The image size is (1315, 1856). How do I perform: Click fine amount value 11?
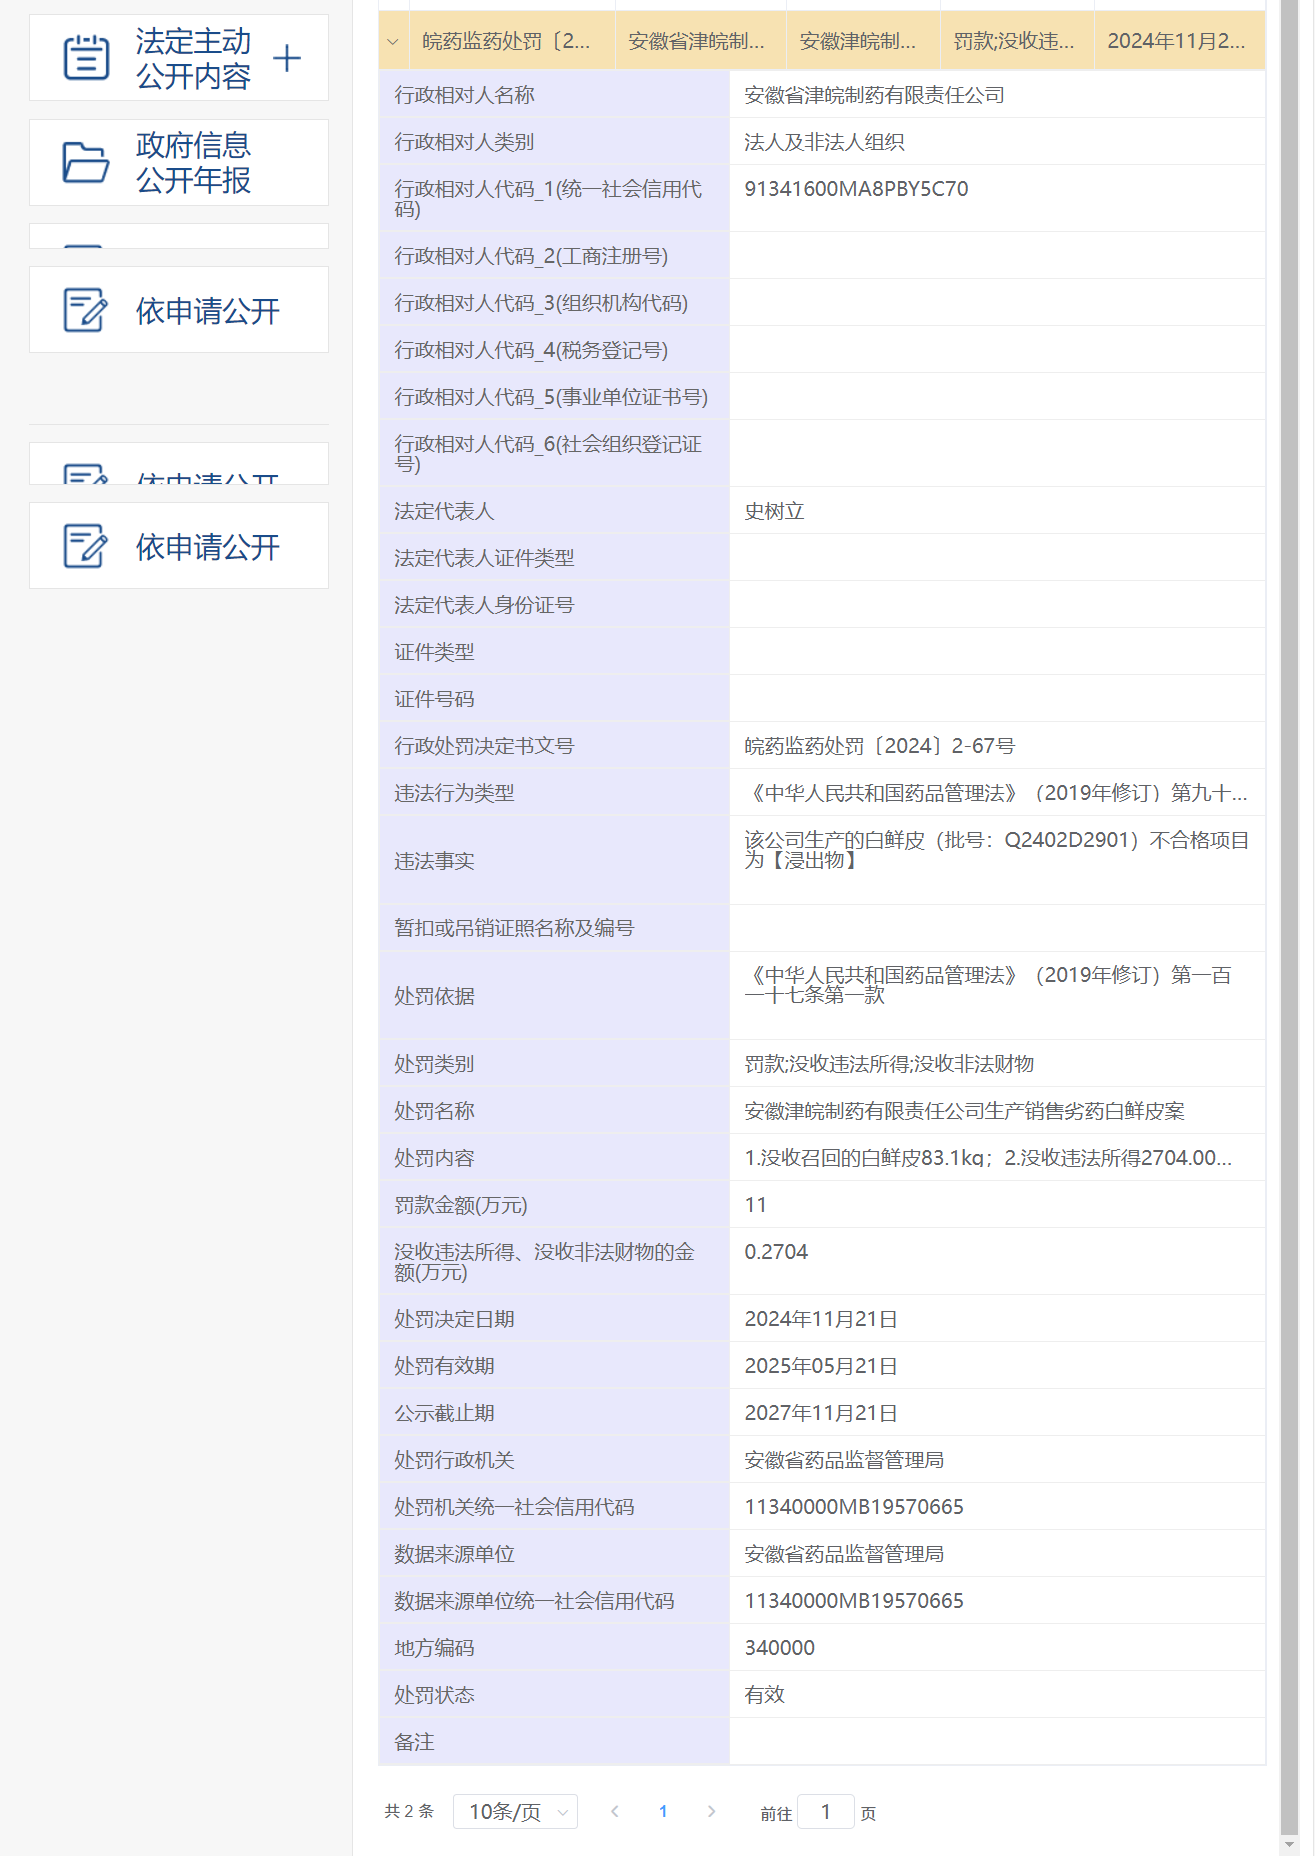(x=755, y=1205)
